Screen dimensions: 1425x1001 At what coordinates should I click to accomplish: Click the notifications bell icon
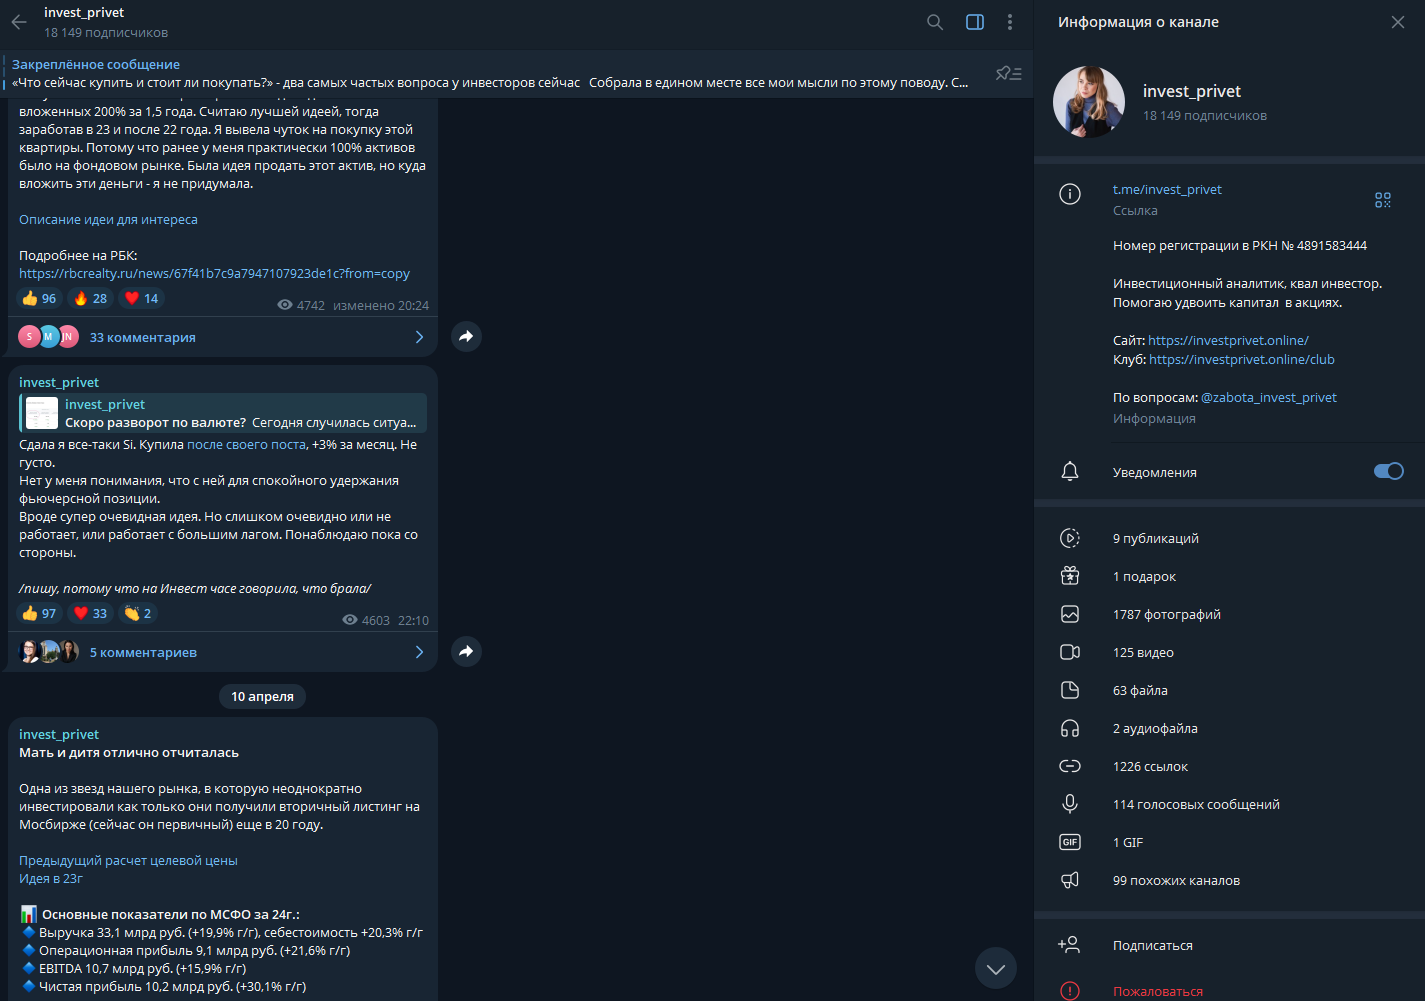(x=1070, y=471)
